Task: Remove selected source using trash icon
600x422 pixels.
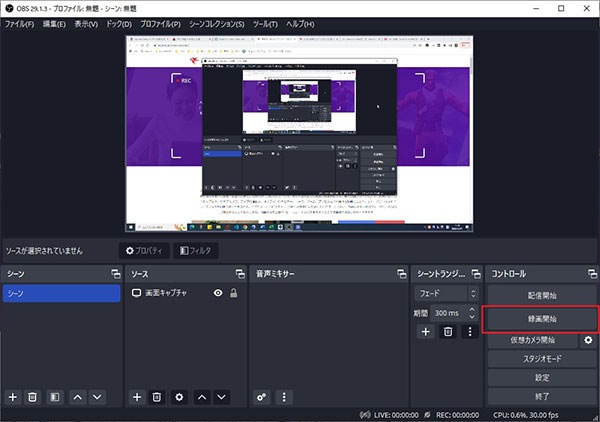Action: pyautogui.click(x=157, y=397)
